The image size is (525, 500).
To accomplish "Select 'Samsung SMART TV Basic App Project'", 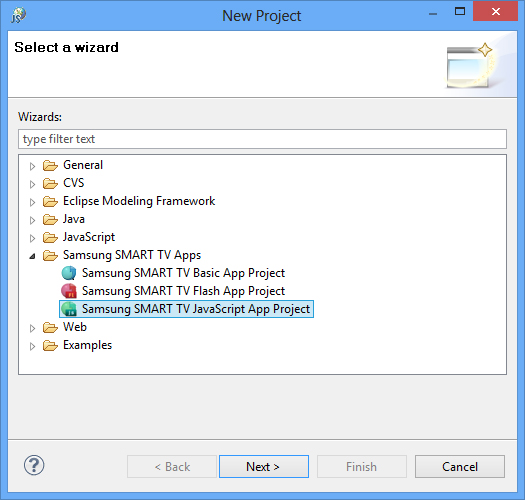I will [183, 273].
